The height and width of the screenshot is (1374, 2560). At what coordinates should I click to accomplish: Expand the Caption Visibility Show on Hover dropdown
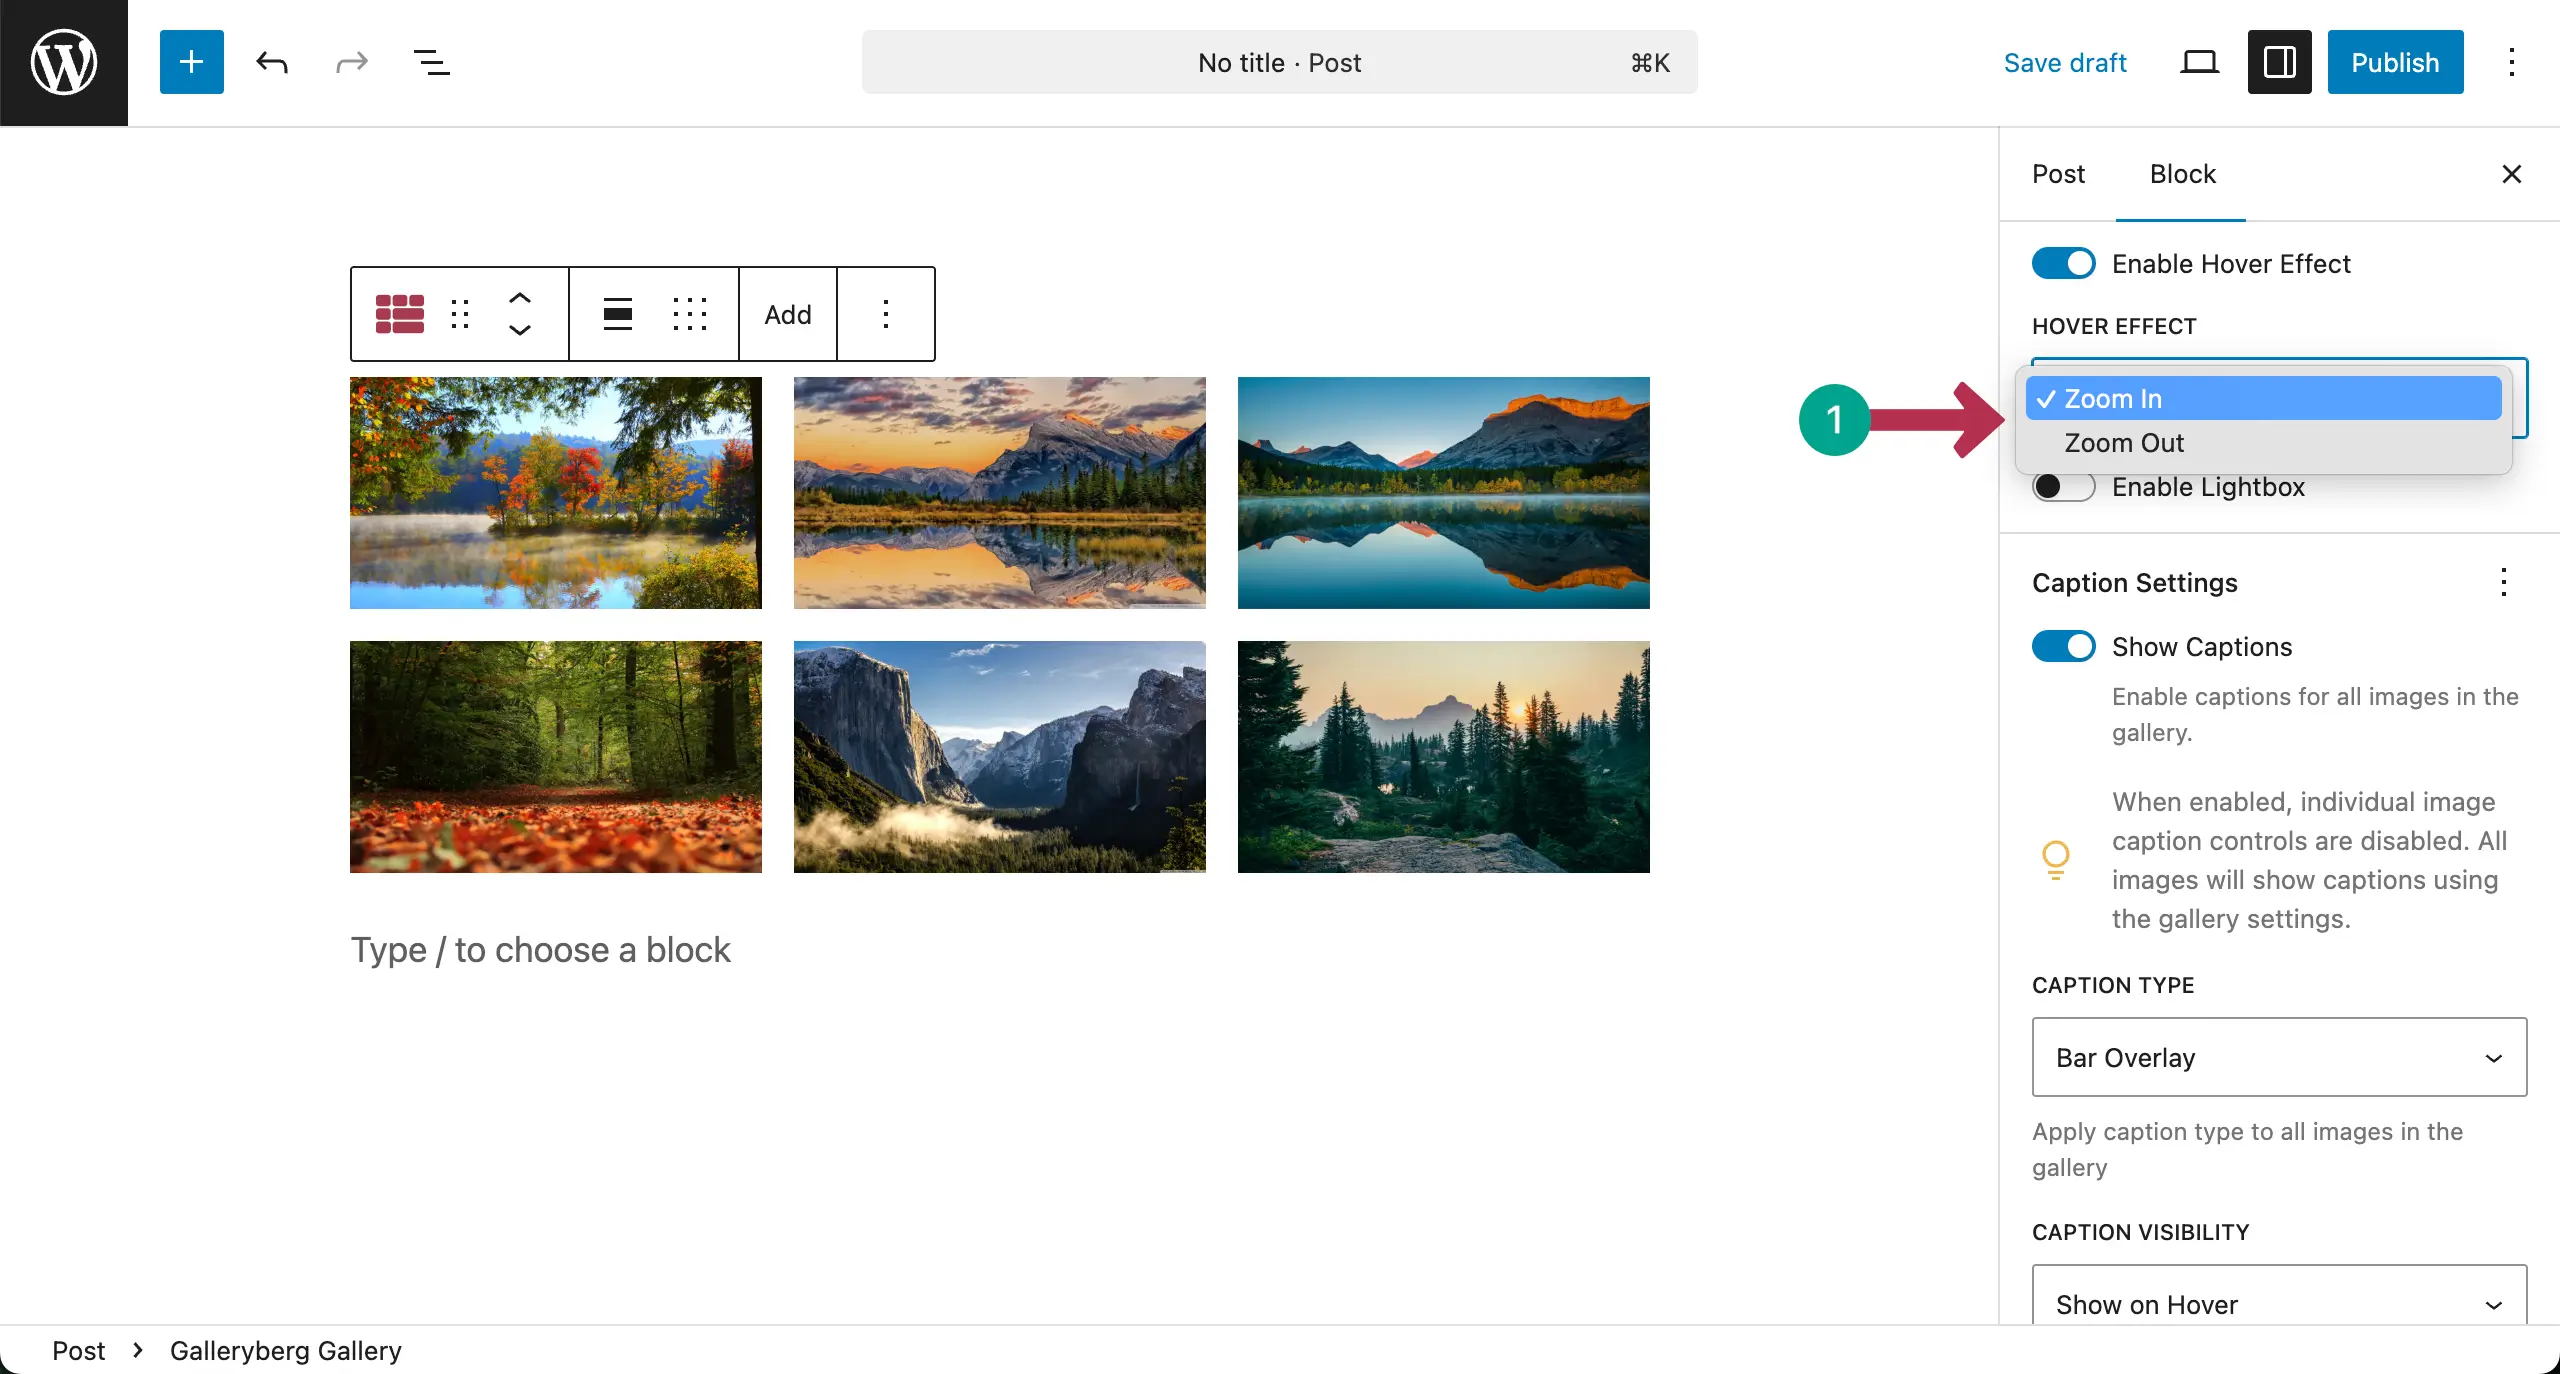point(2279,1303)
